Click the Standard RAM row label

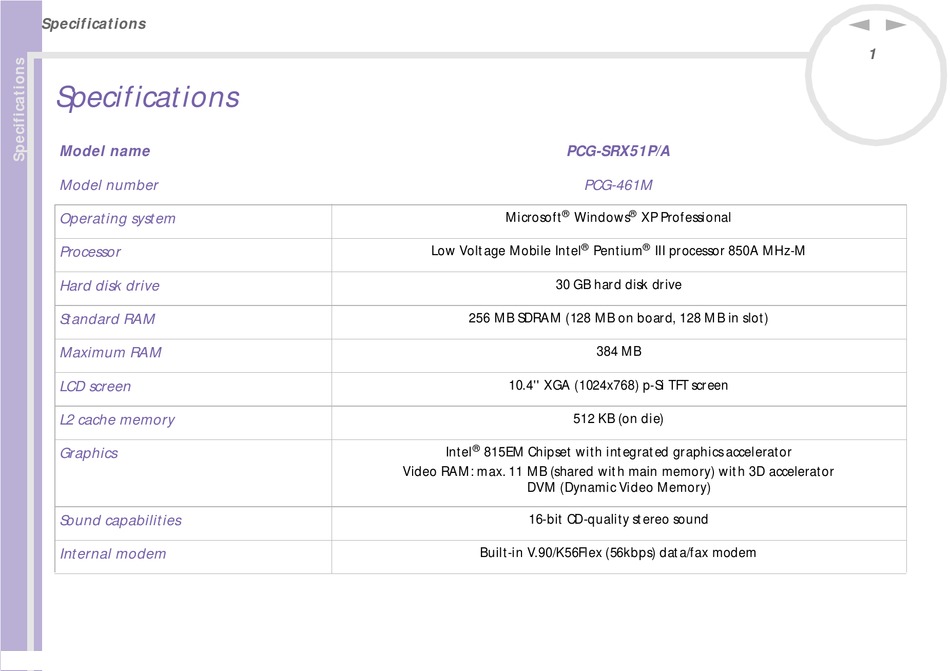(x=107, y=319)
